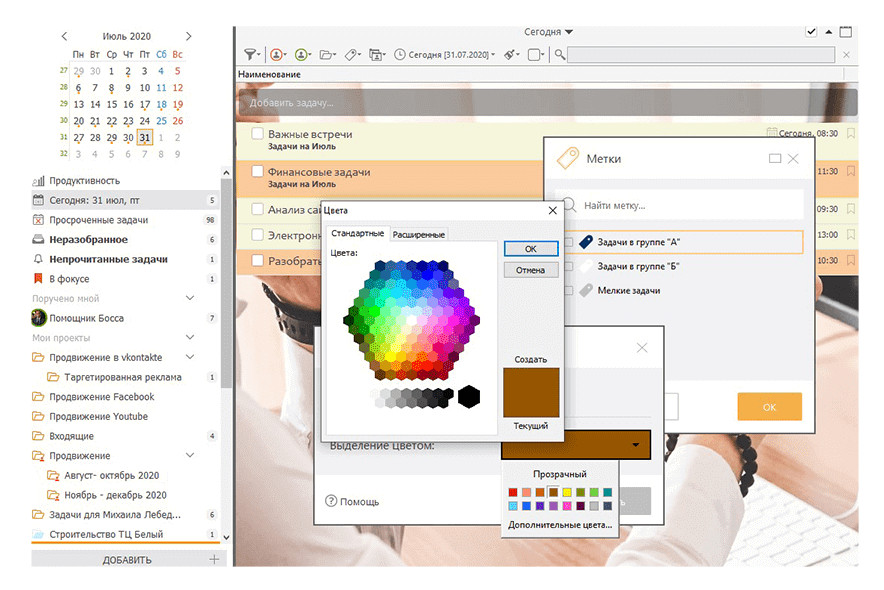Tick the checkbox for Задачи в группе "Б"
The height and width of the screenshot is (590, 884).
pos(569,267)
